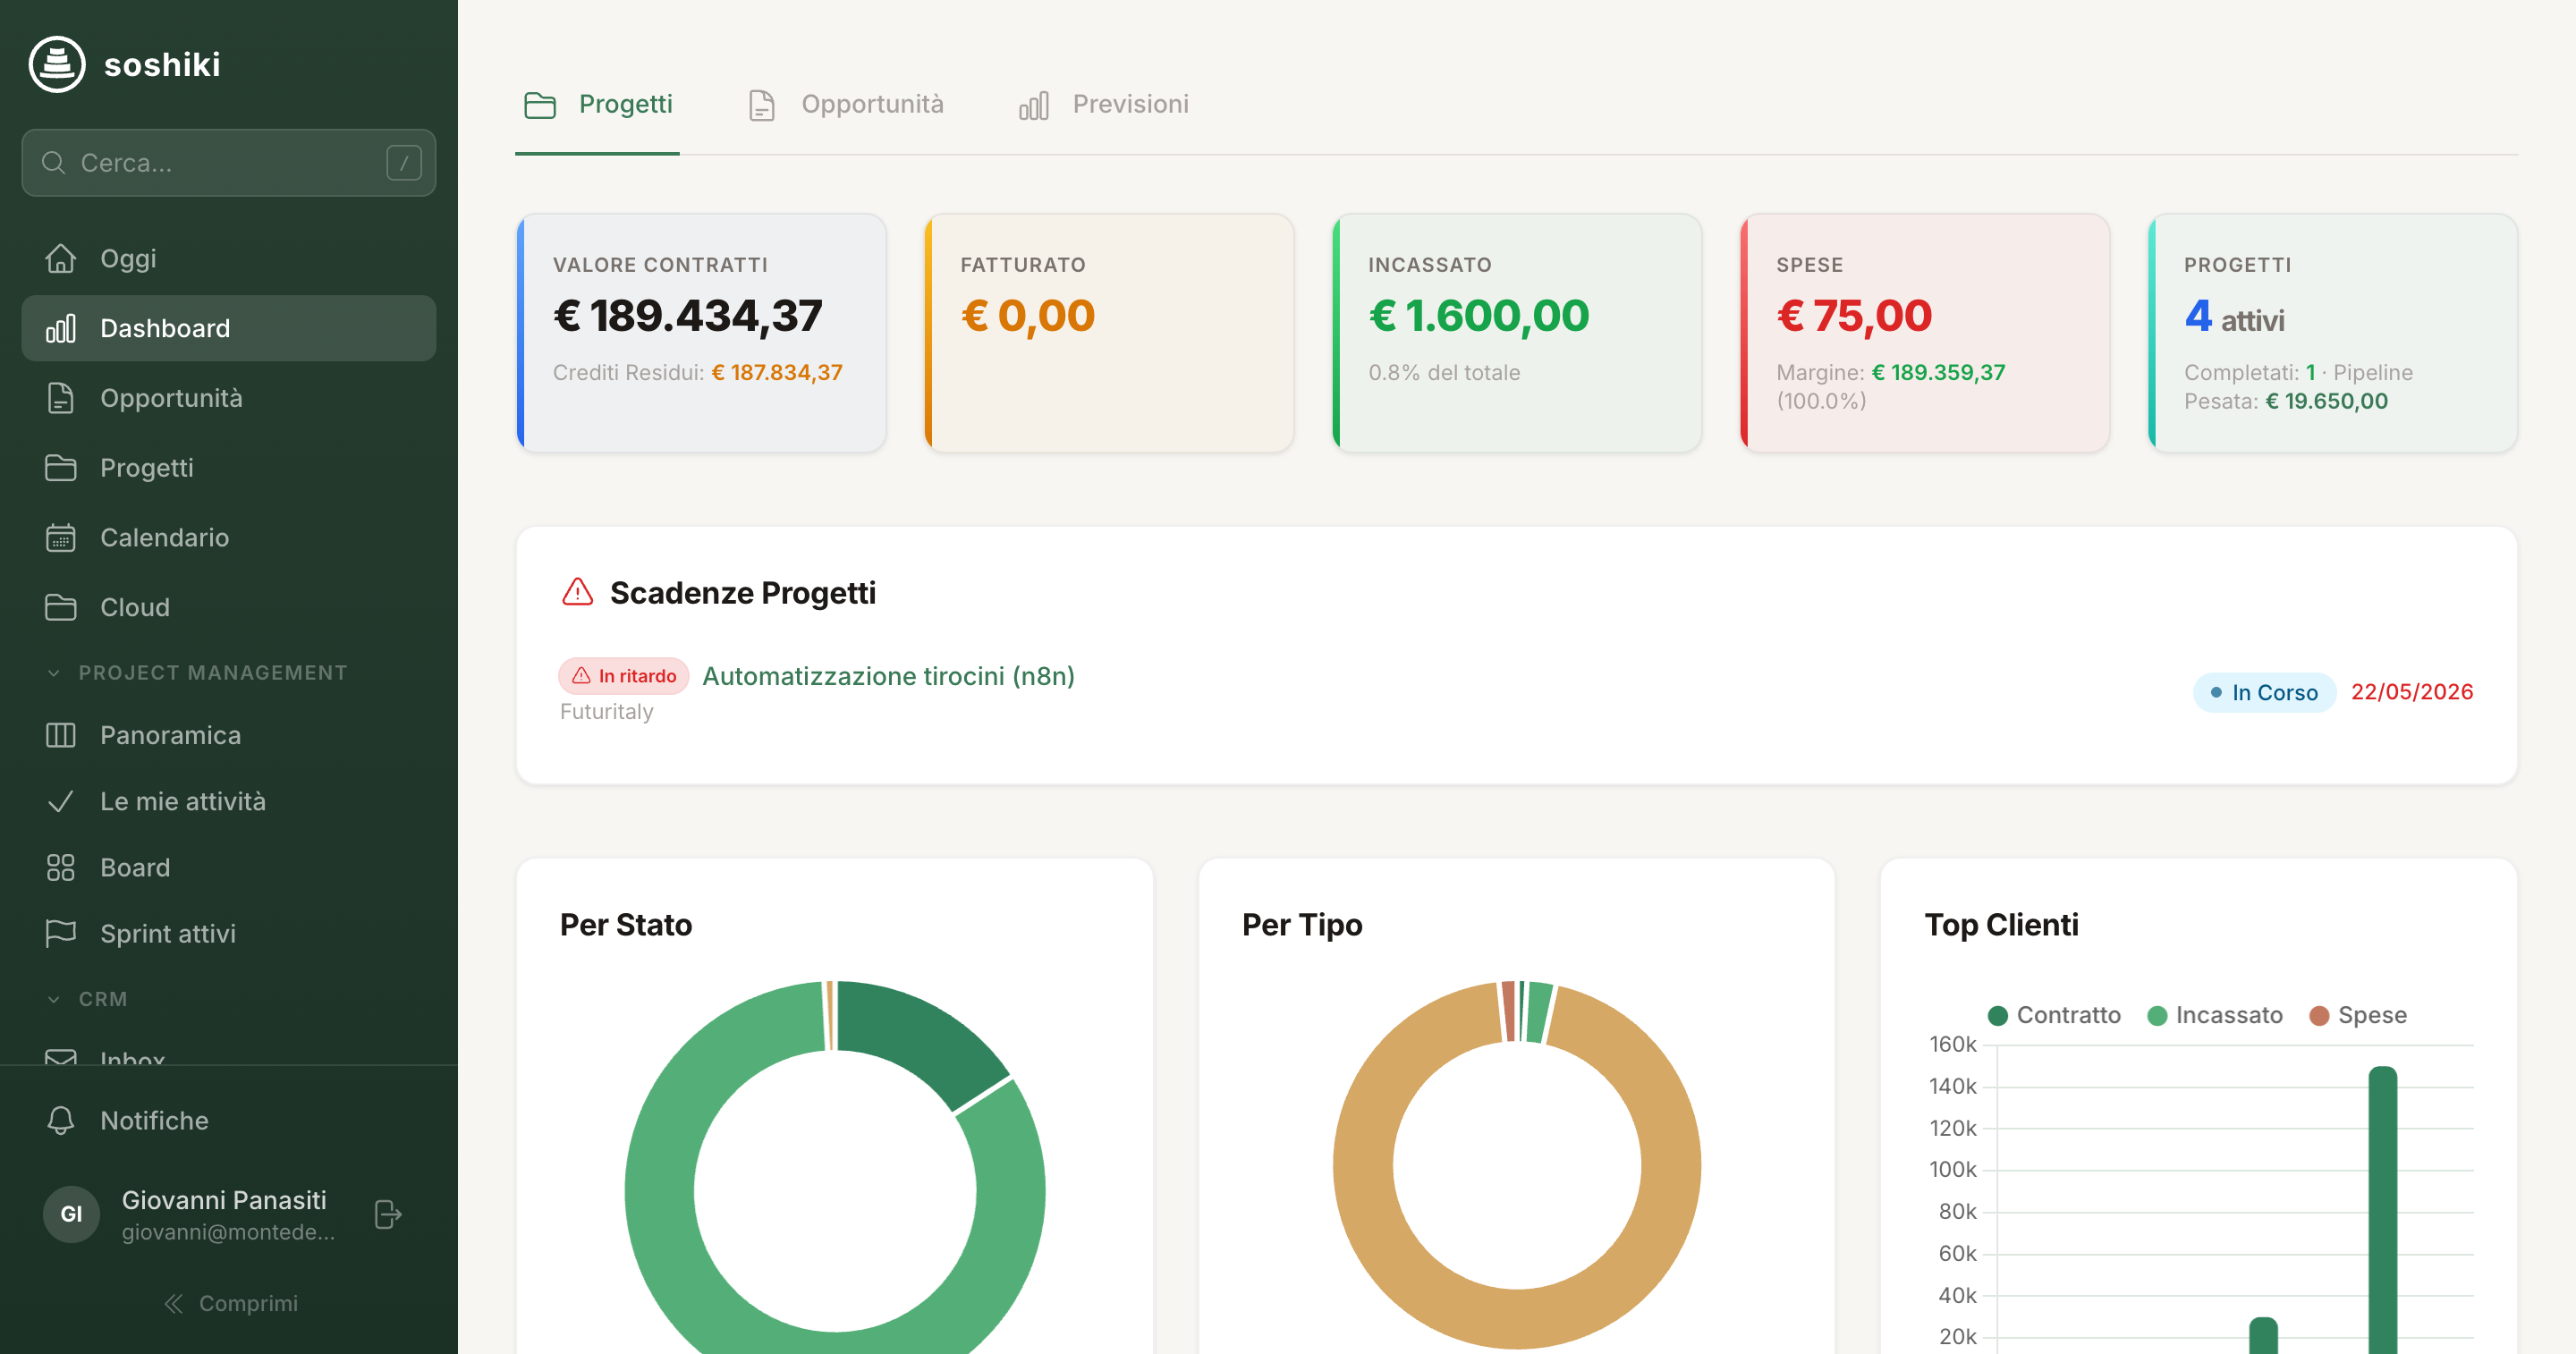
Task: Open the Board grid icon
Action: click(61, 867)
